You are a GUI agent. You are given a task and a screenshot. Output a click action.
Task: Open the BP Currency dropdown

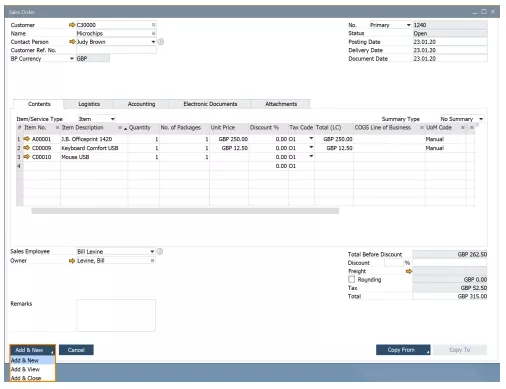(71, 58)
